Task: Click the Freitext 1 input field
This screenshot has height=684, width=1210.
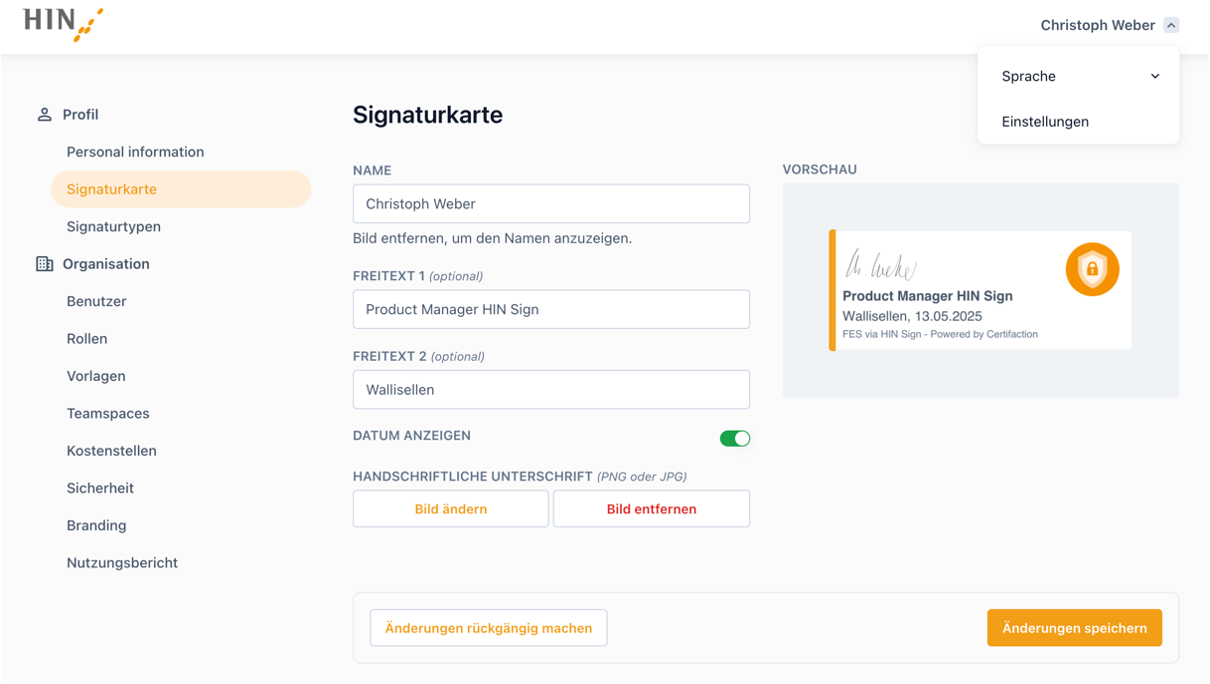Action: pyautogui.click(x=551, y=309)
